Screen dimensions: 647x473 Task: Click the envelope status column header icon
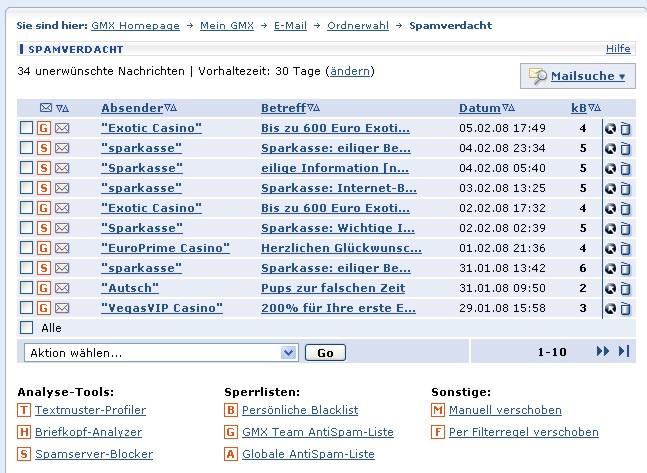point(46,108)
